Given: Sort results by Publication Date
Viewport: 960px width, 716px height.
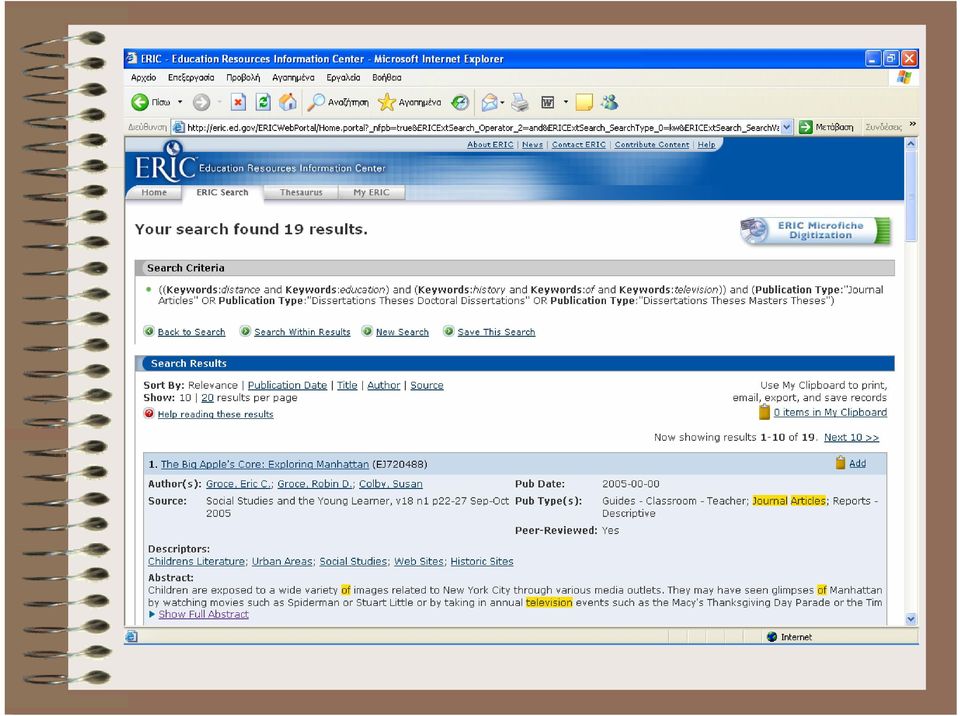Looking at the screenshot, I should (x=287, y=385).
